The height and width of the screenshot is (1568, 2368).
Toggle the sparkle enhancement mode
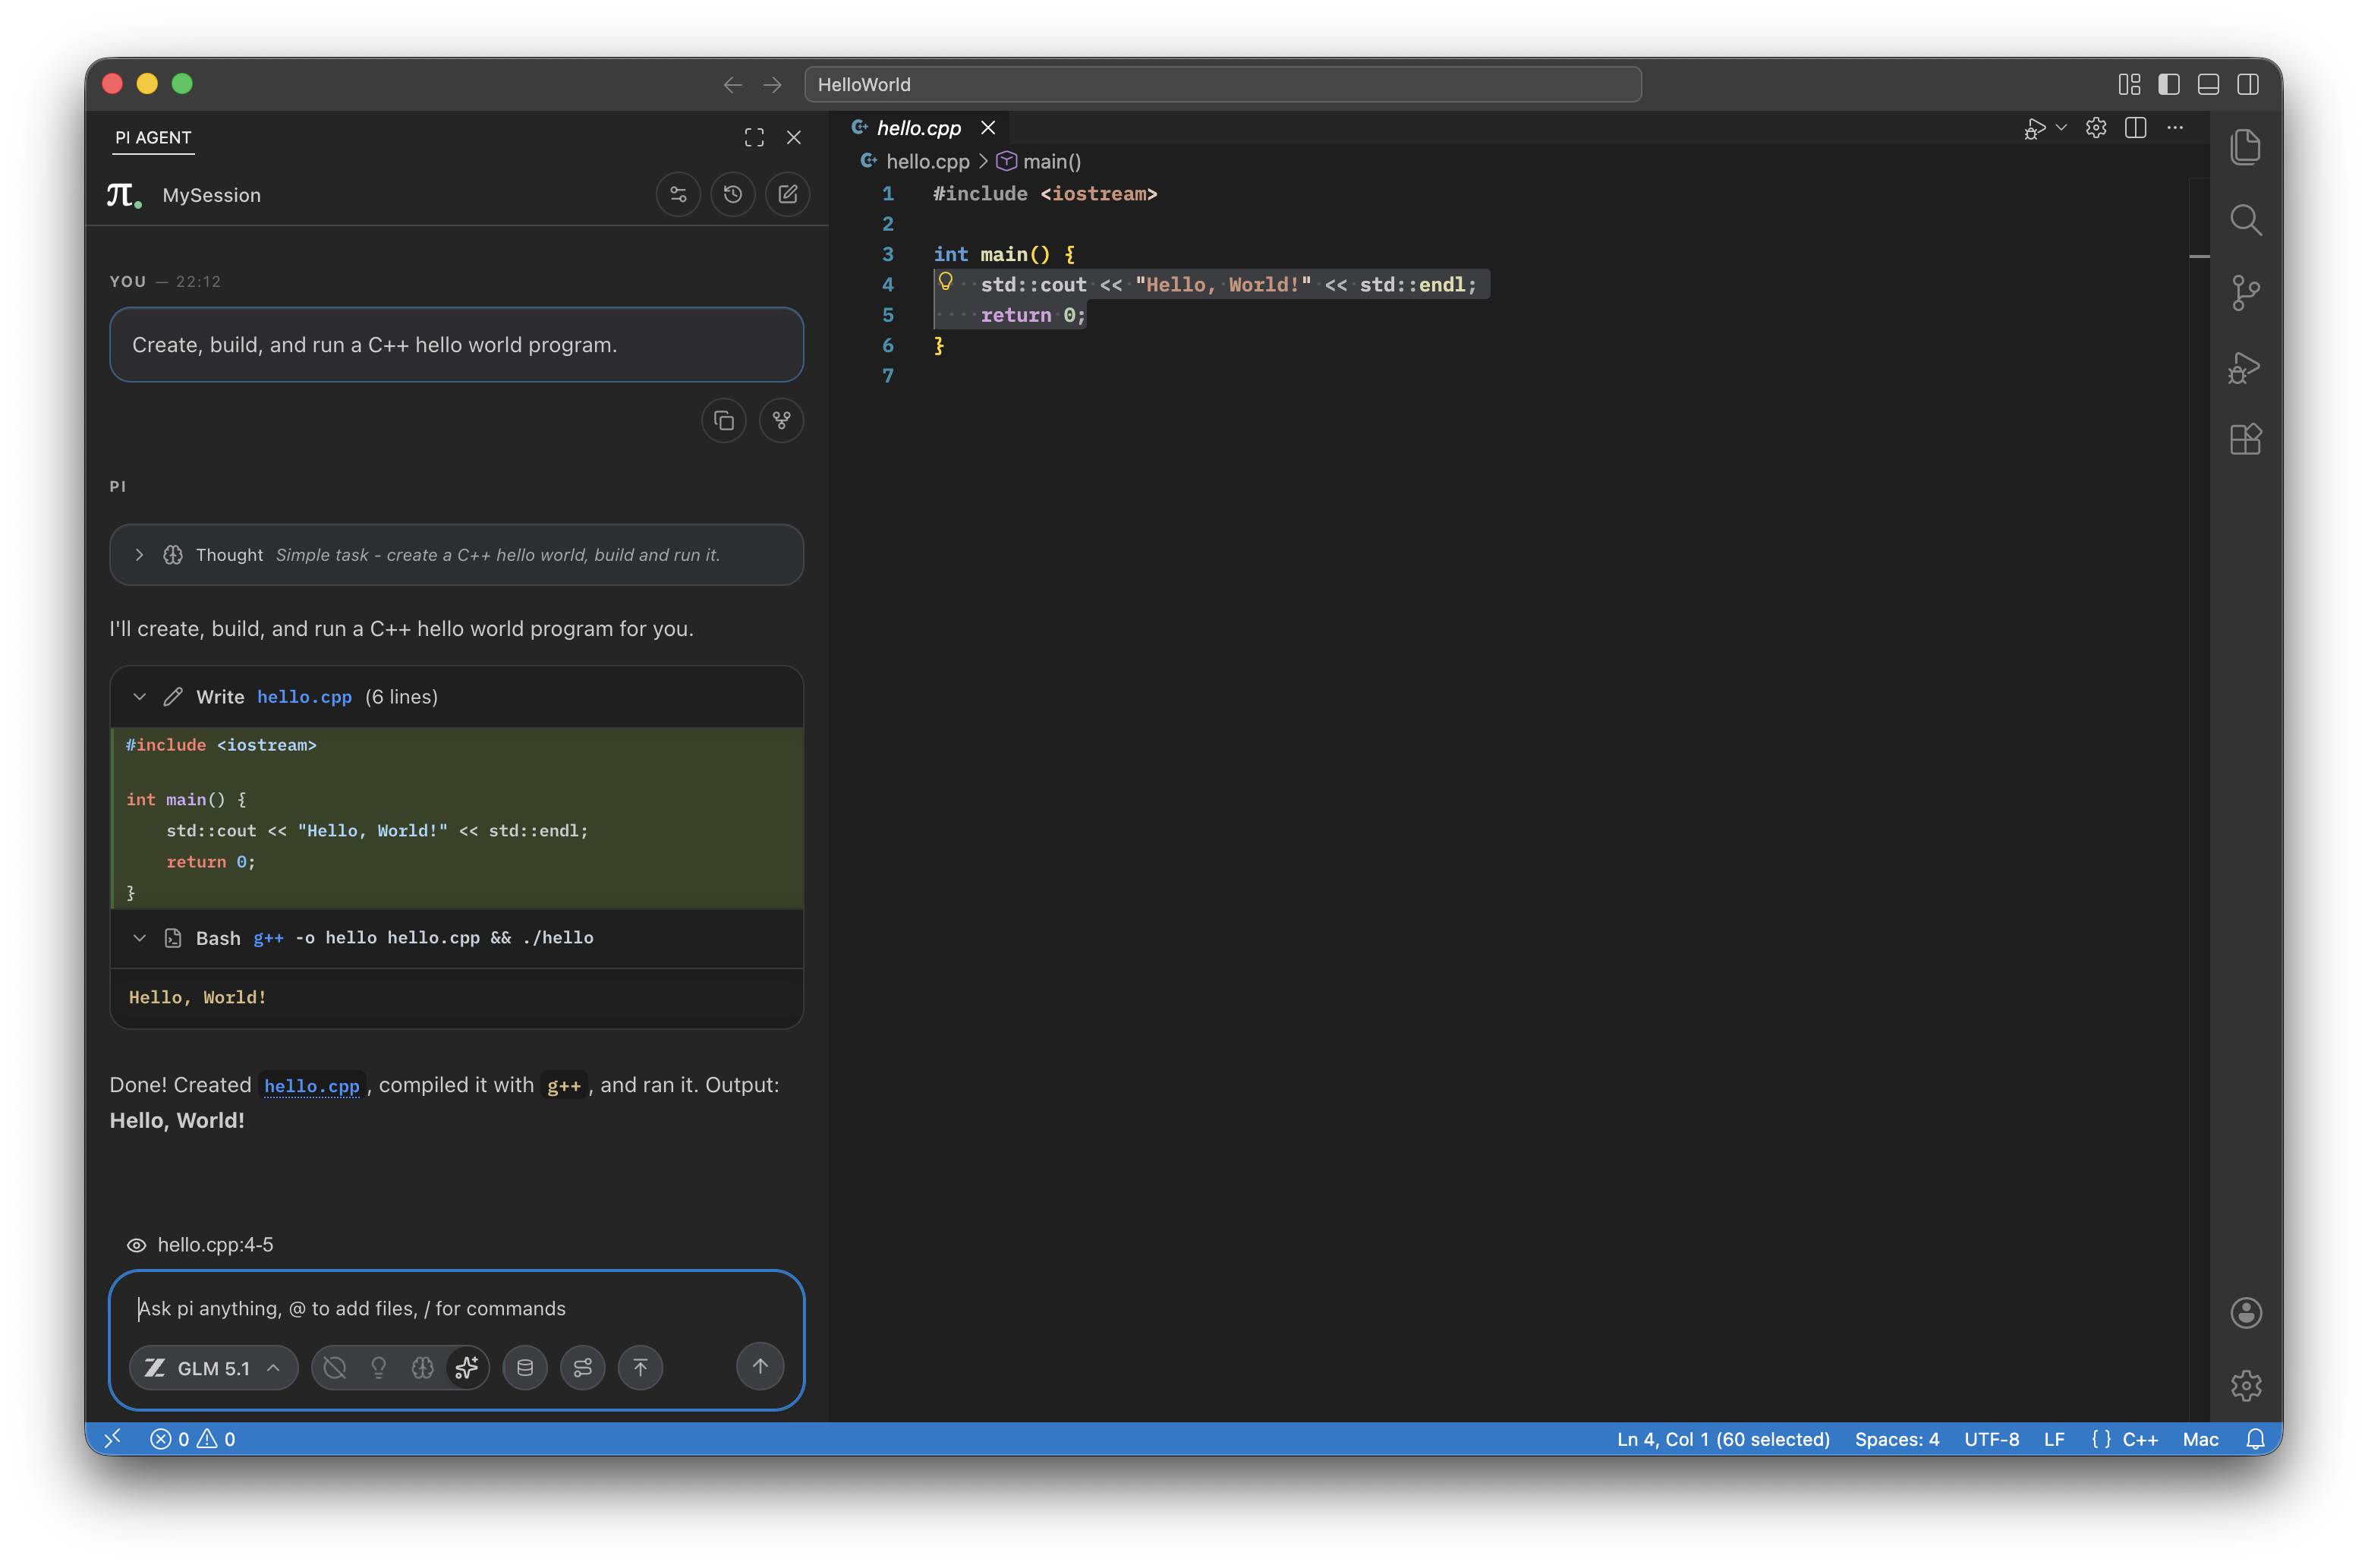click(465, 1367)
